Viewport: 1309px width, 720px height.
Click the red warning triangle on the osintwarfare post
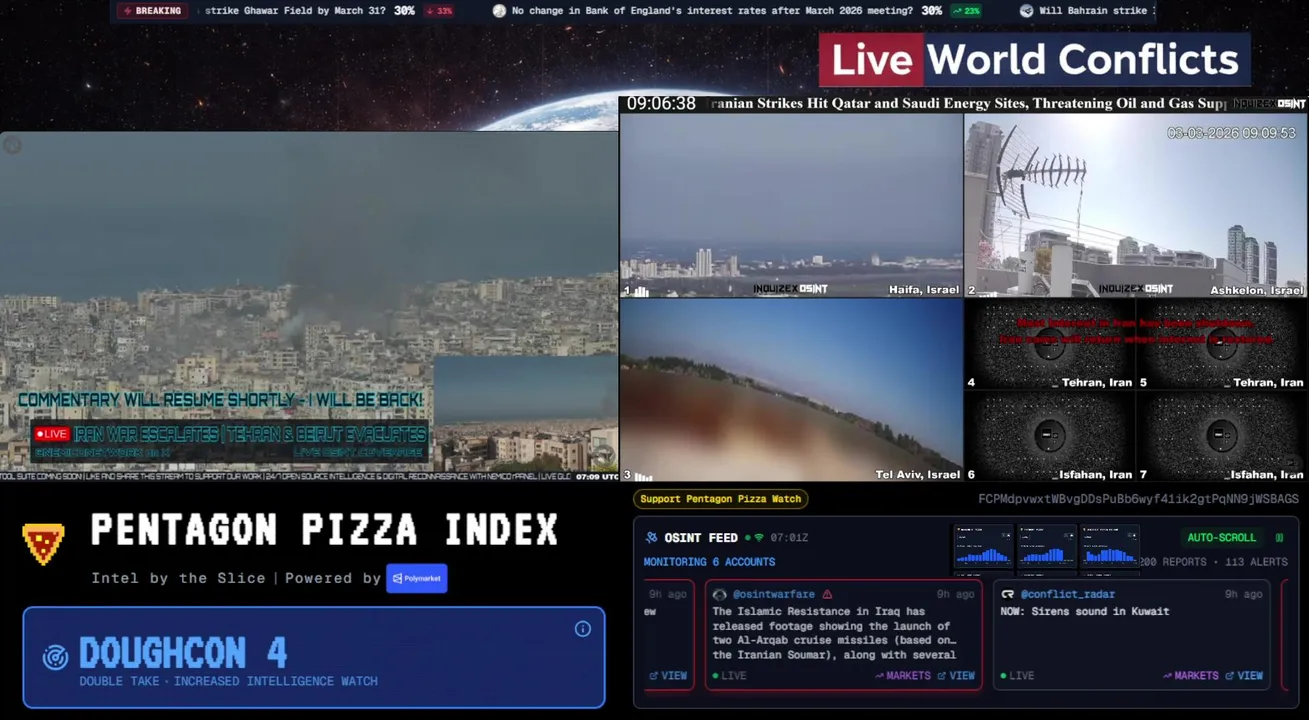[x=827, y=594]
